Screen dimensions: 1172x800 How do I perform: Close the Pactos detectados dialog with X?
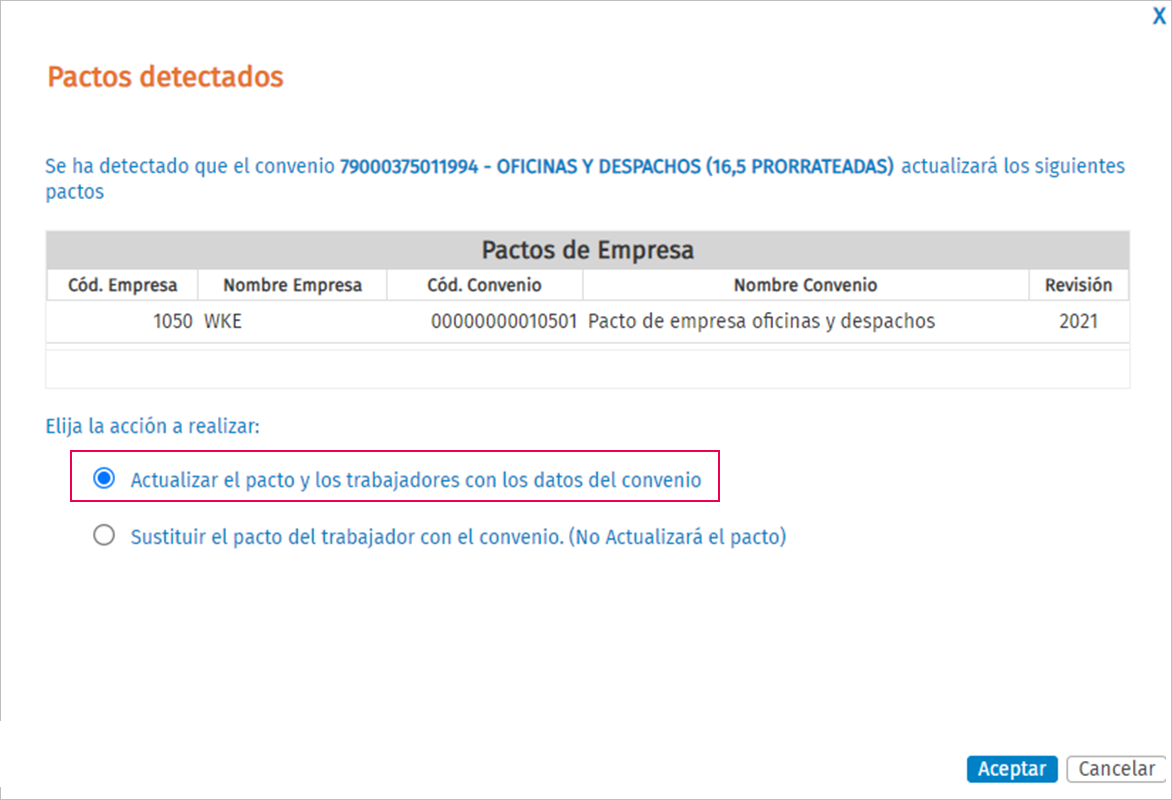click(x=1159, y=16)
